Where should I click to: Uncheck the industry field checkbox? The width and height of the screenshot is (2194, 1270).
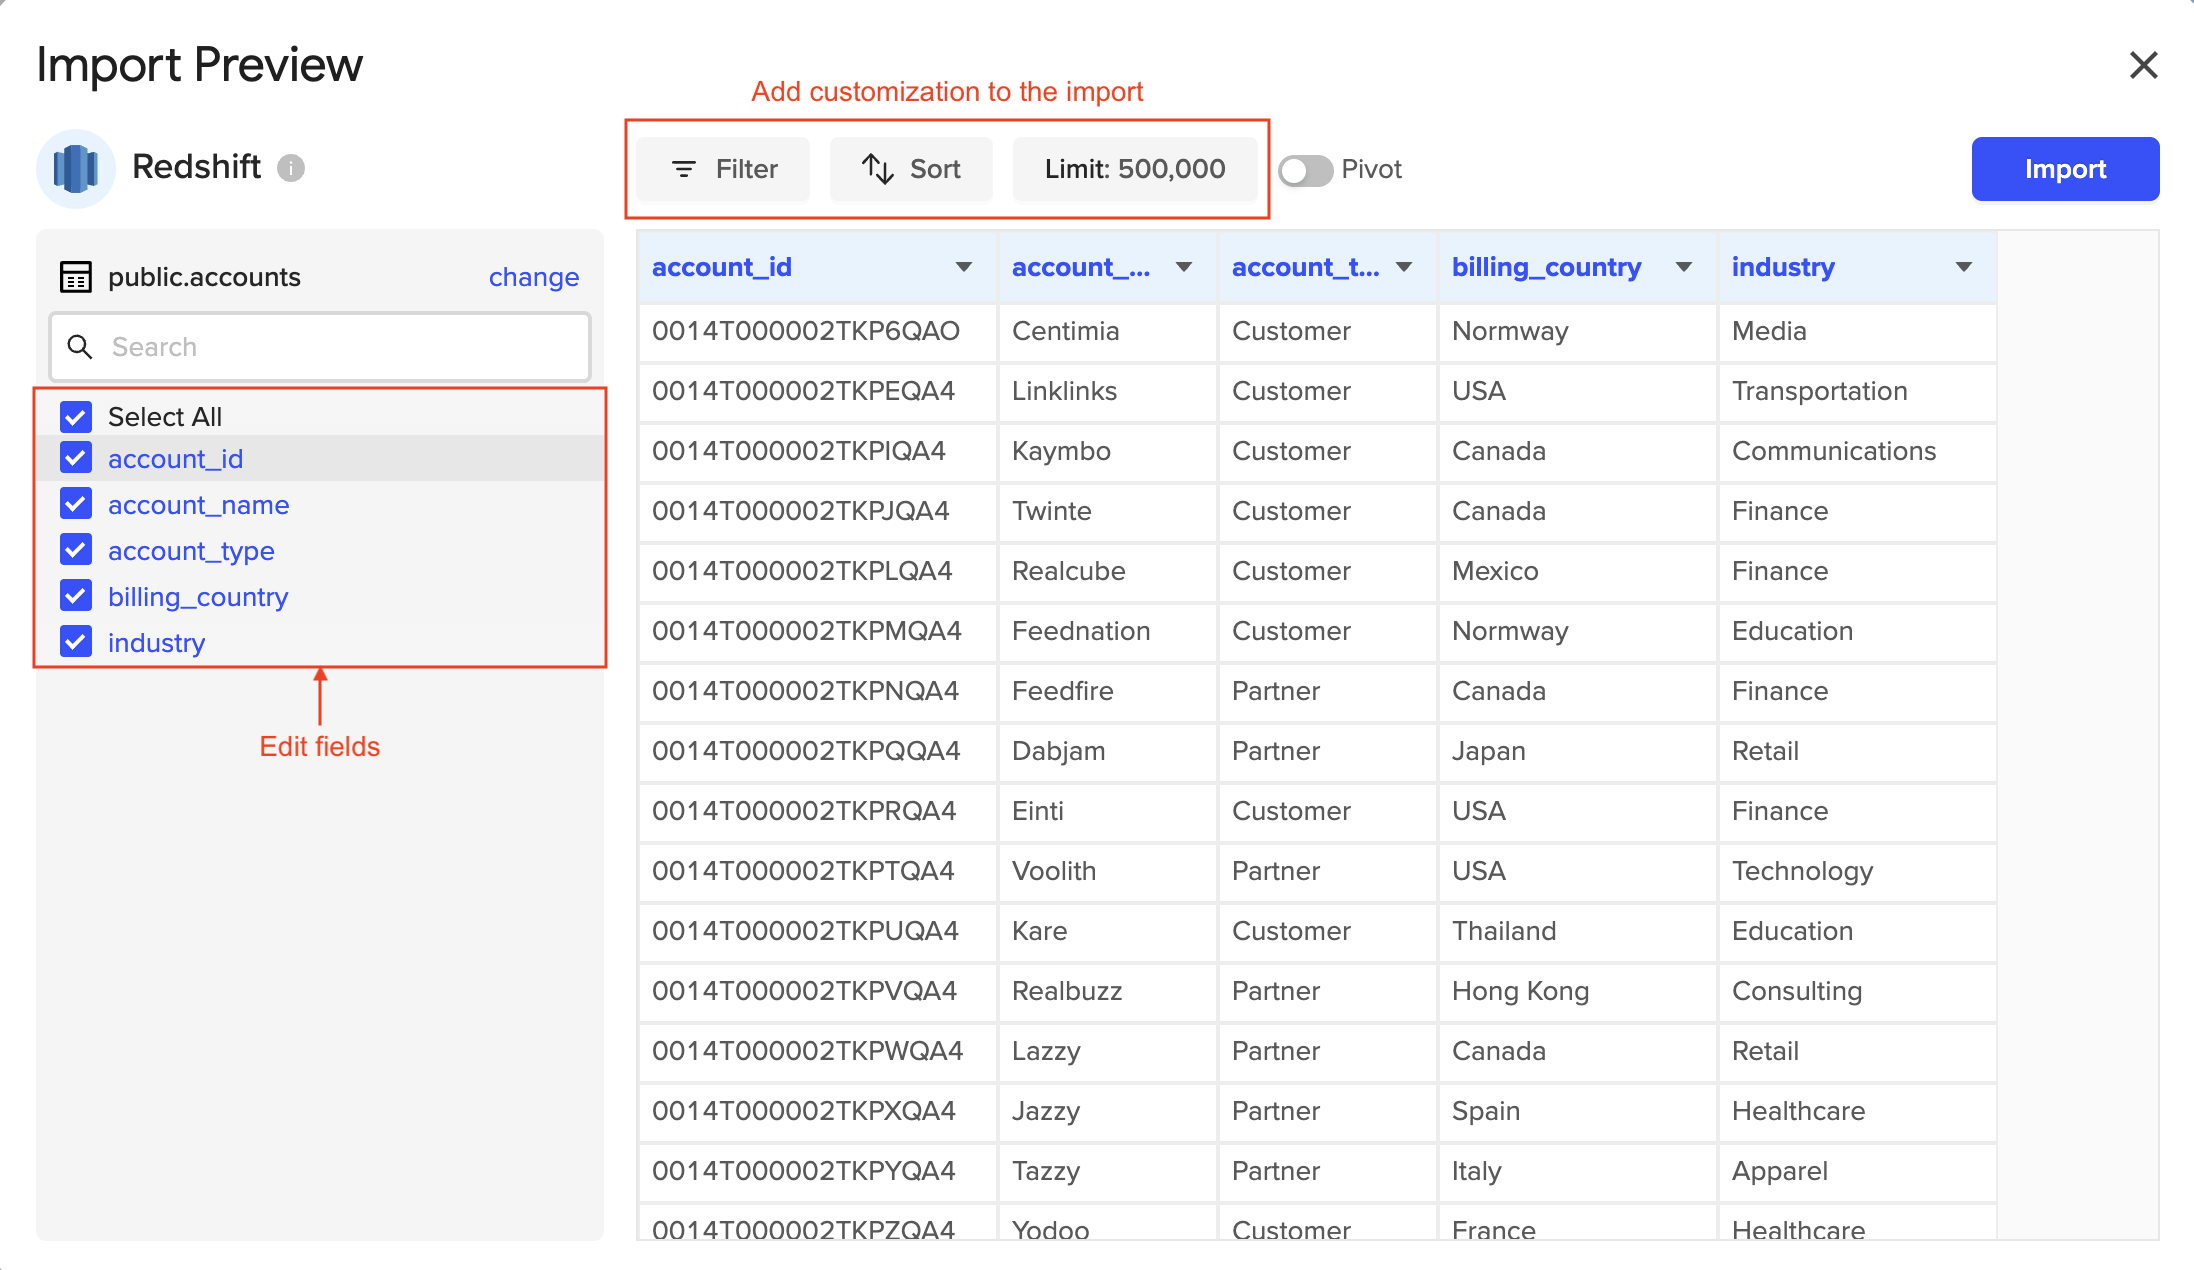click(76, 642)
